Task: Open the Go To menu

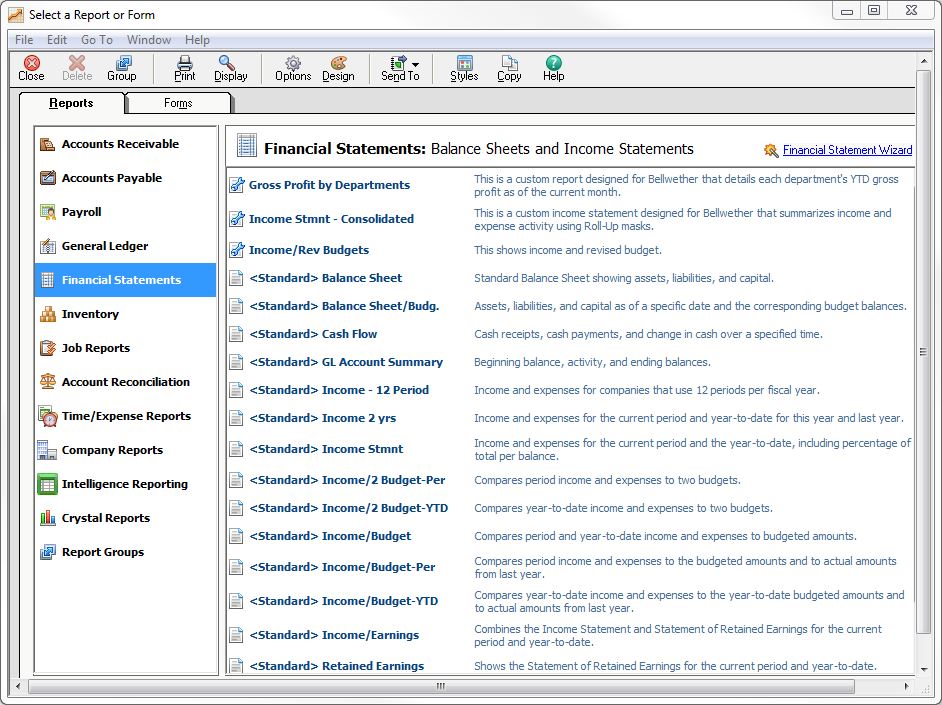Action: [x=97, y=40]
